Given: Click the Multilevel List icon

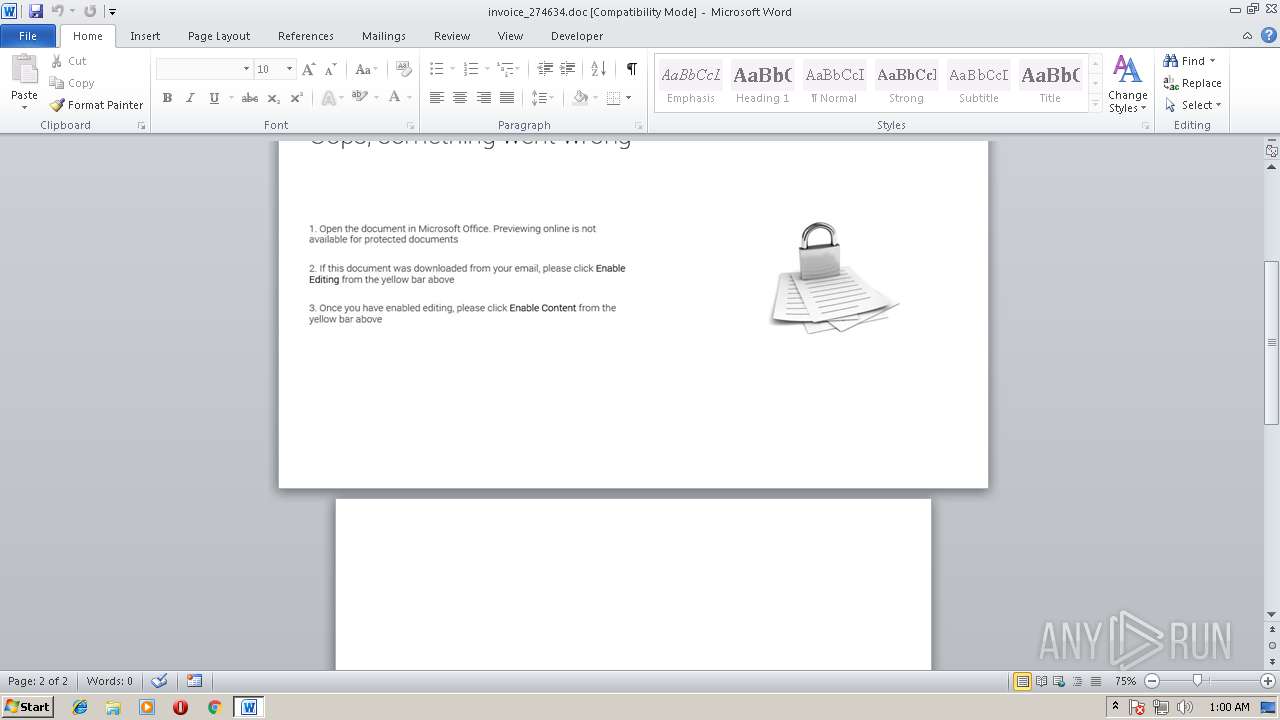Looking at the screenshot, I should click(506, 69).
